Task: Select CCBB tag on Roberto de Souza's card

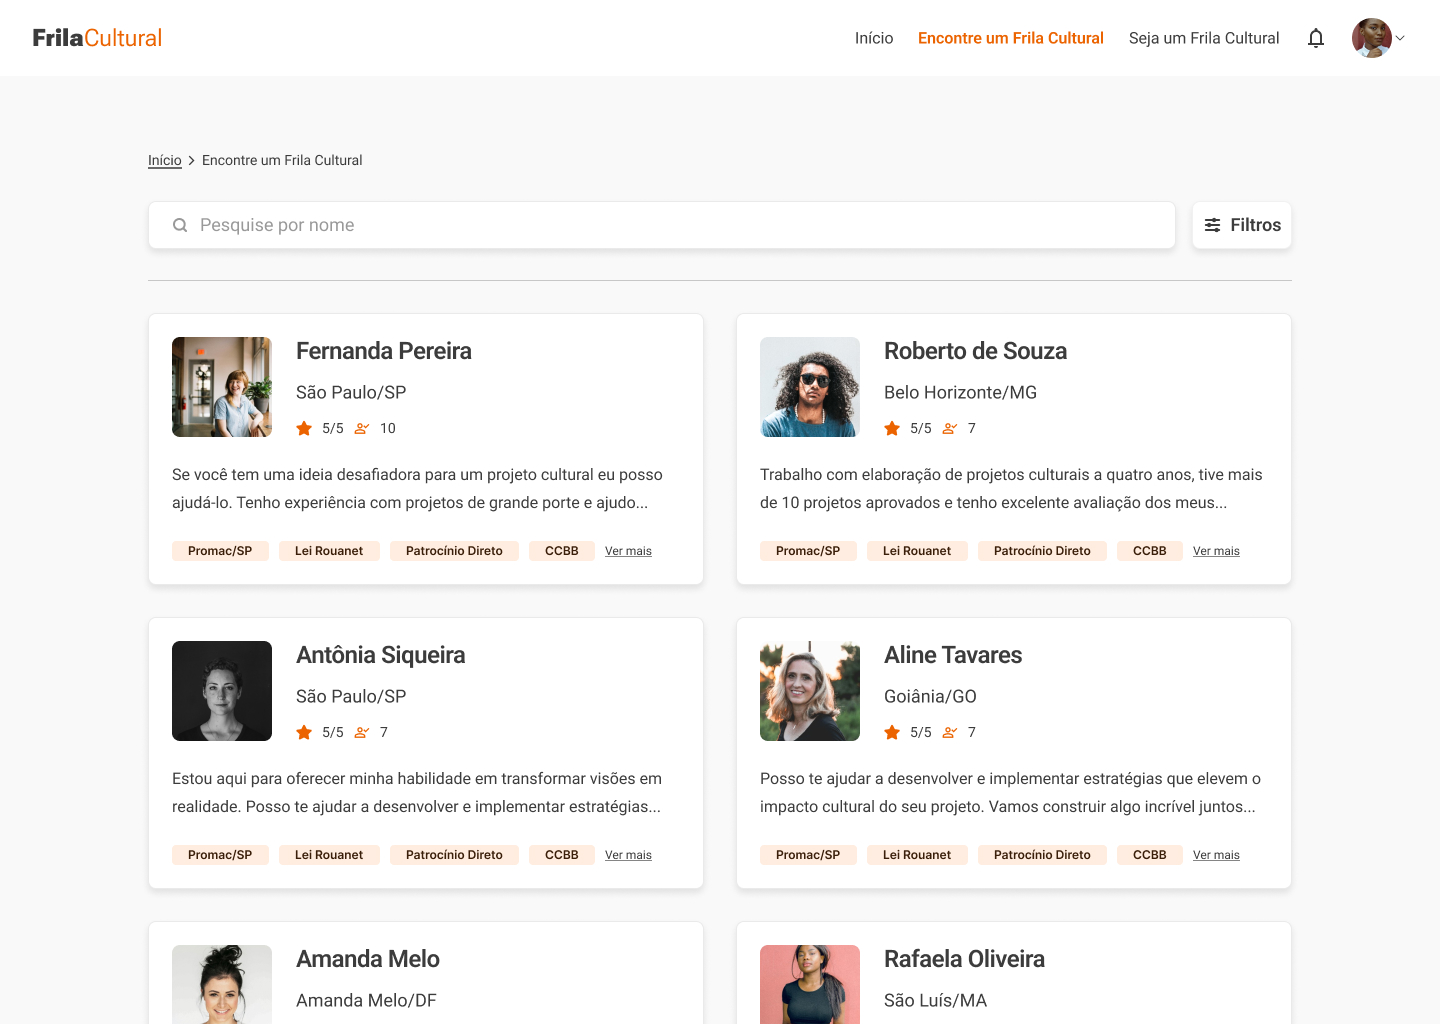Action: pos(1150,551)
